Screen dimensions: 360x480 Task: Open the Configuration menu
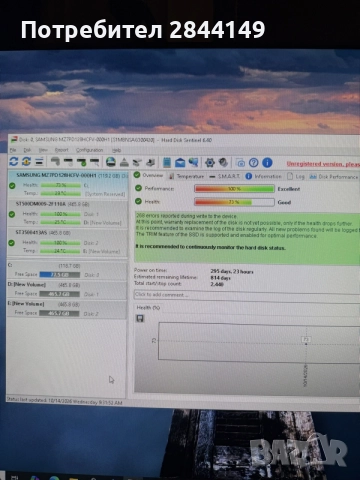coord(90,150)
